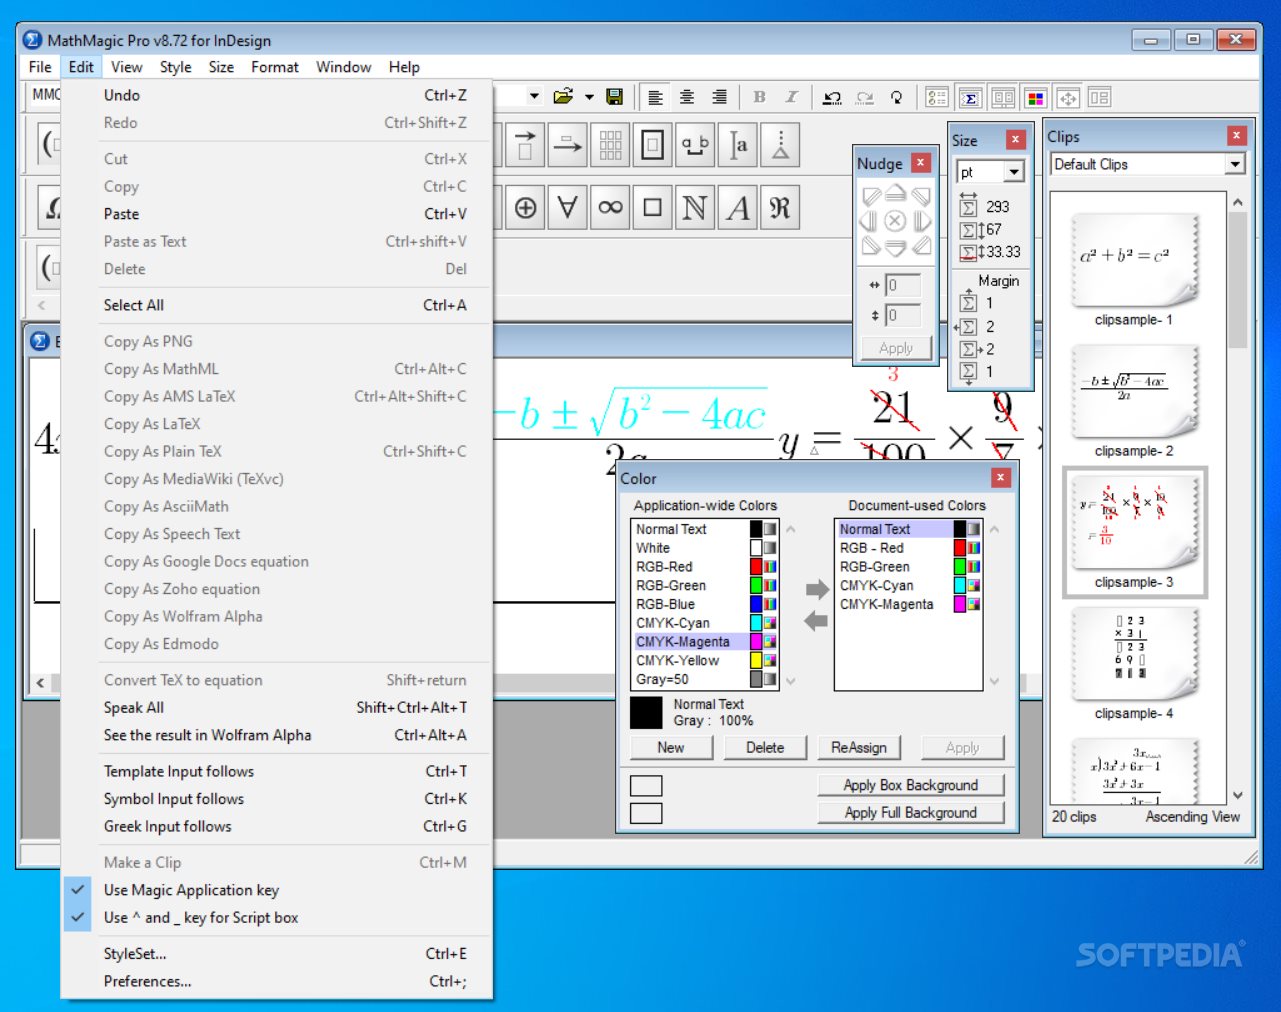This screenshot has width=1281, height=1012.
Task: Open the script A symbol palette
Action: [738, 207]
